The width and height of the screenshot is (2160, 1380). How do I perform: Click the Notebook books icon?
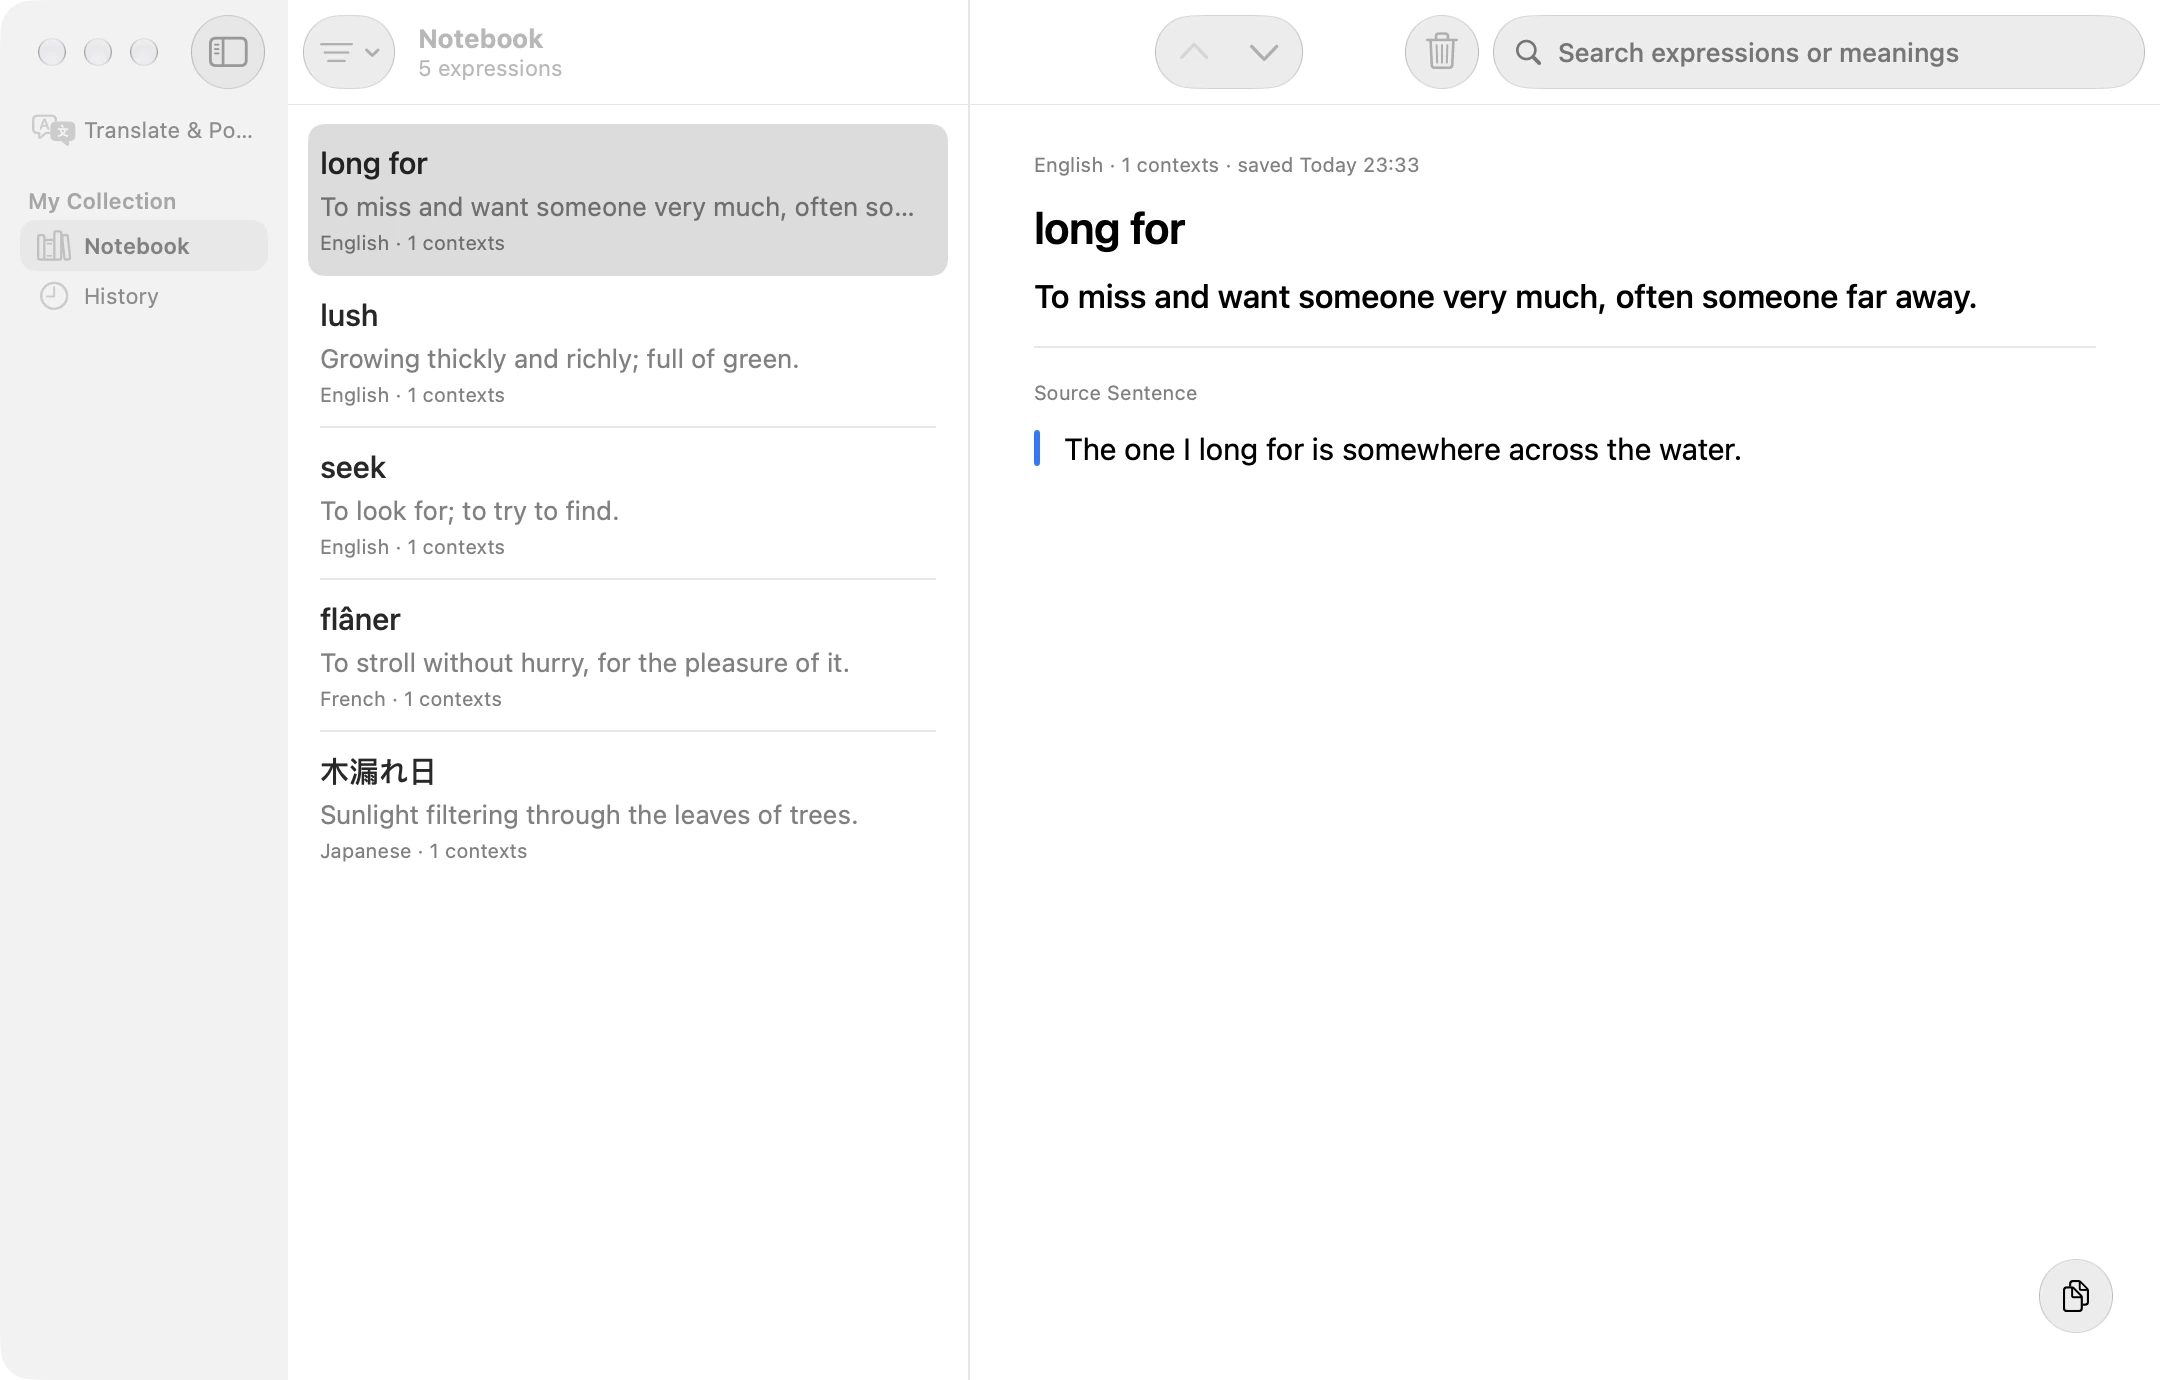tap(54, 245)
